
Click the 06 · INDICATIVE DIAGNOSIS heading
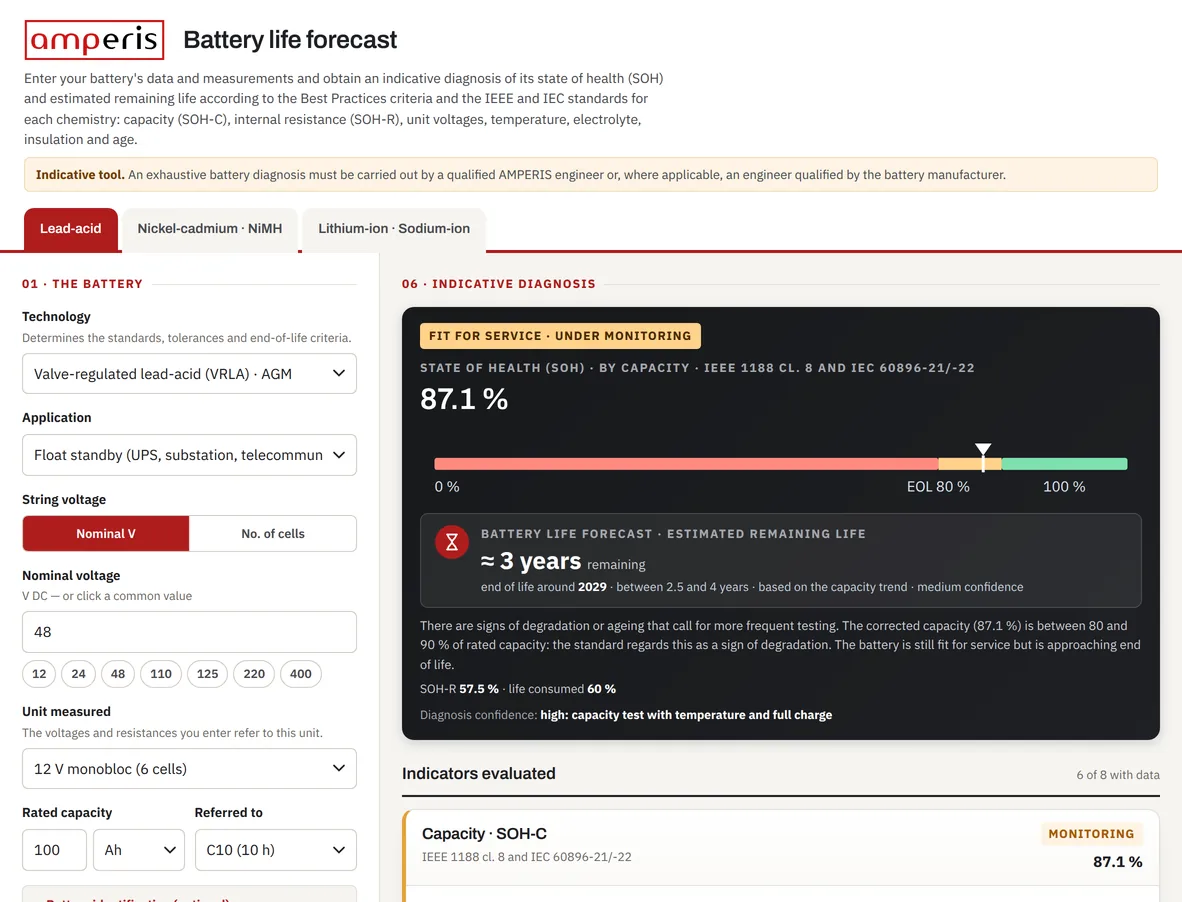498,284
